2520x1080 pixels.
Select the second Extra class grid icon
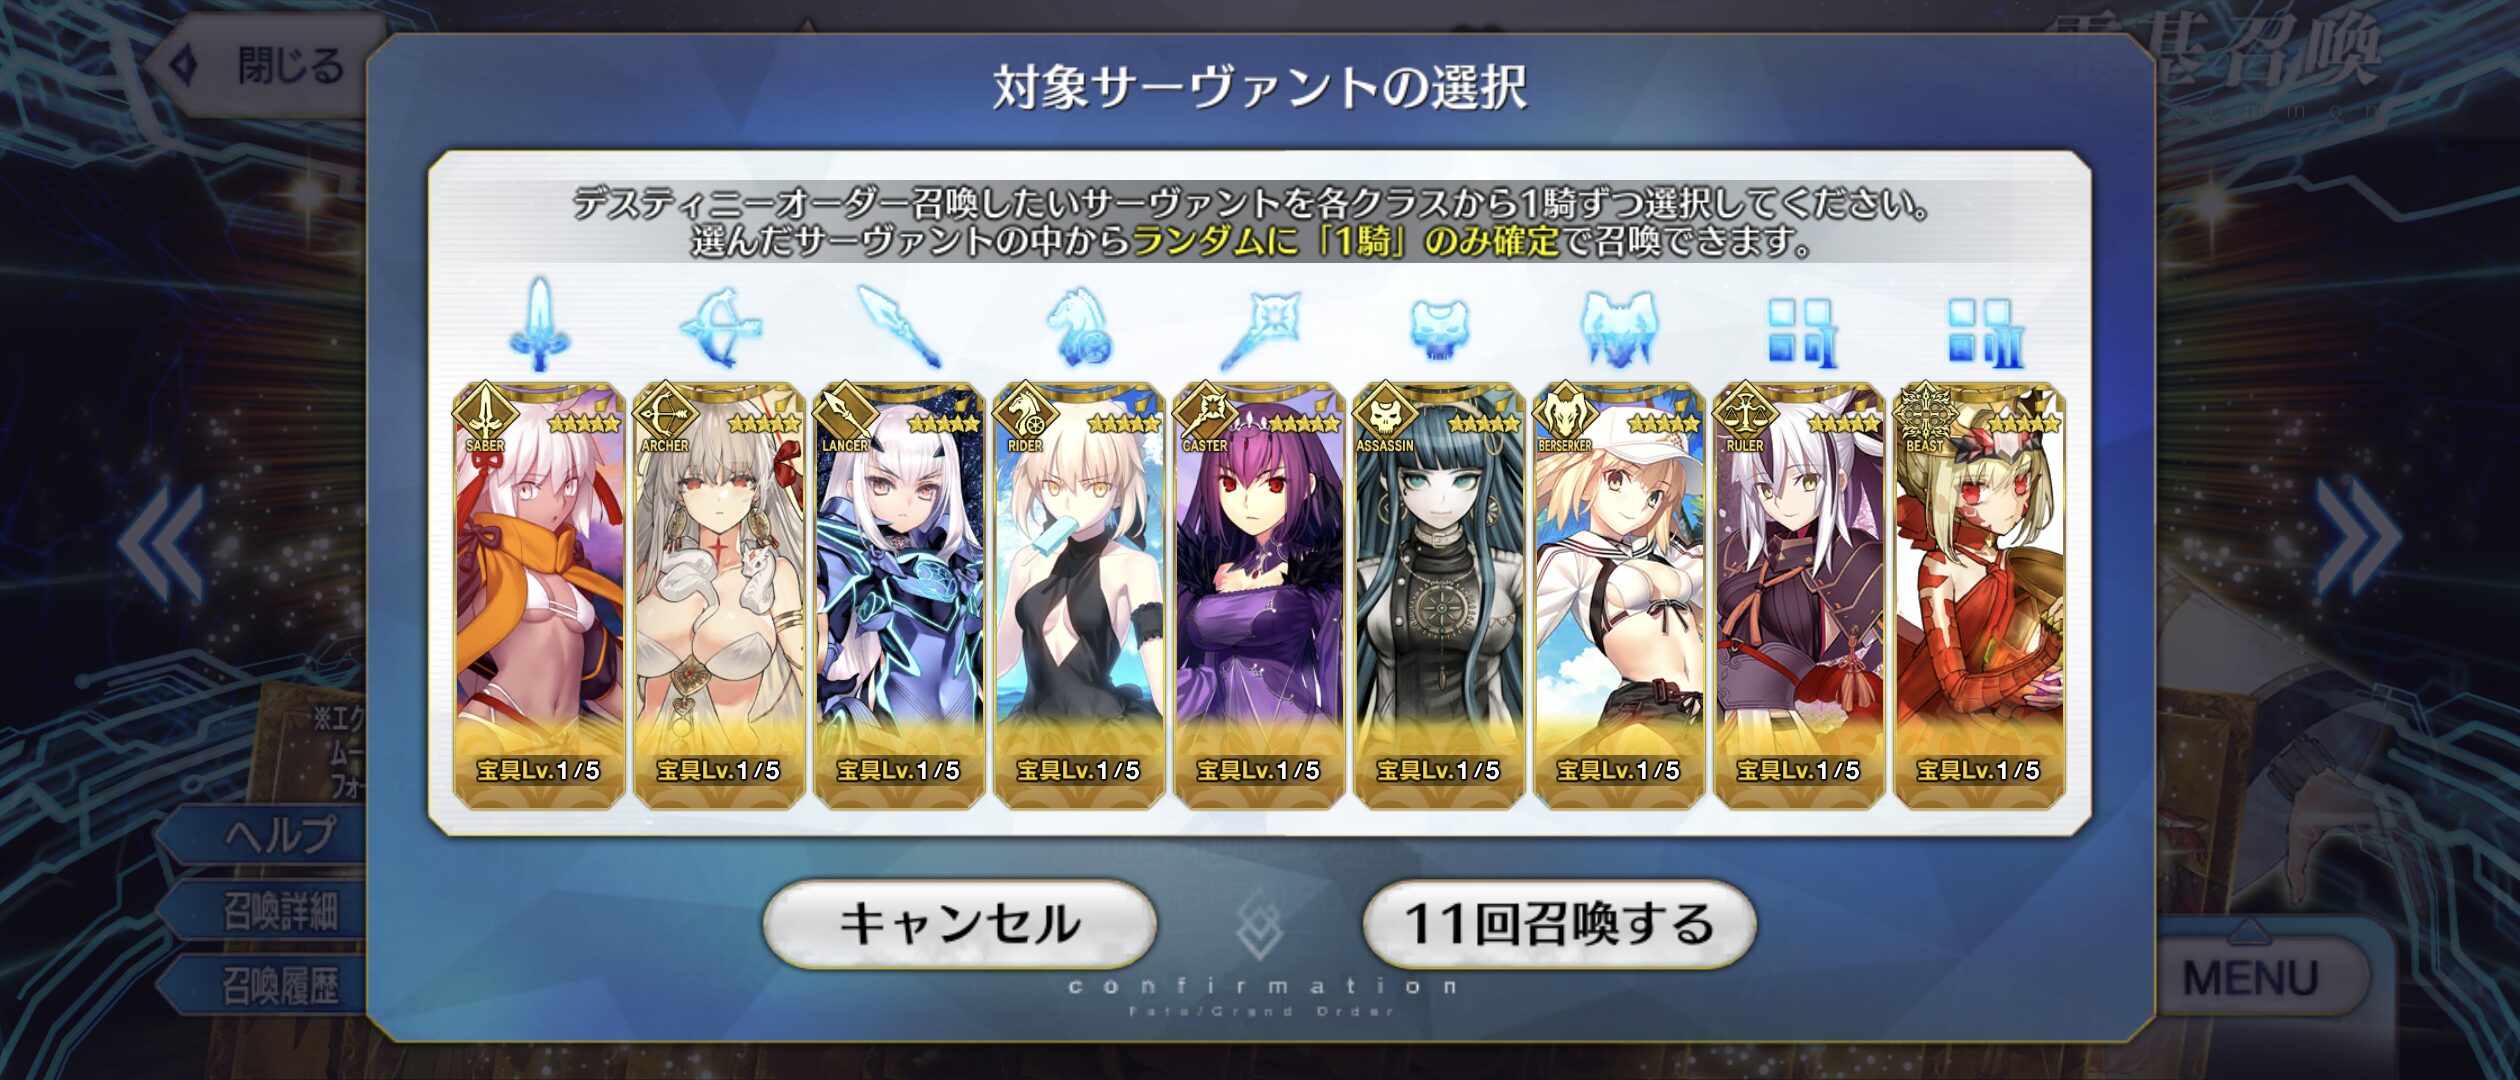pyautogui.click(x=1984, y=332)
